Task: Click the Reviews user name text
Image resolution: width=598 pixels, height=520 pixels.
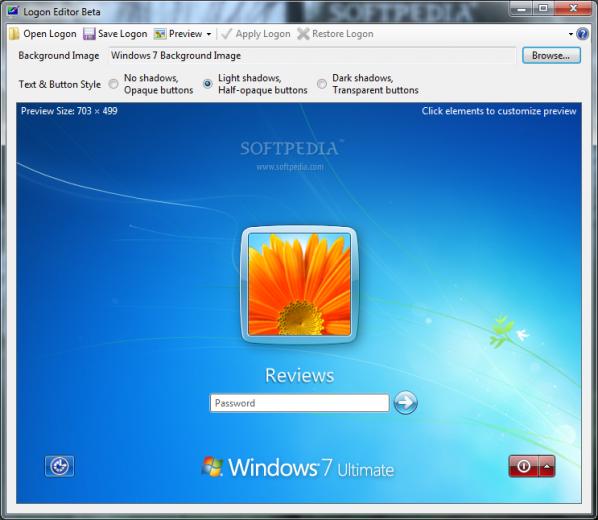Action: 299,375
